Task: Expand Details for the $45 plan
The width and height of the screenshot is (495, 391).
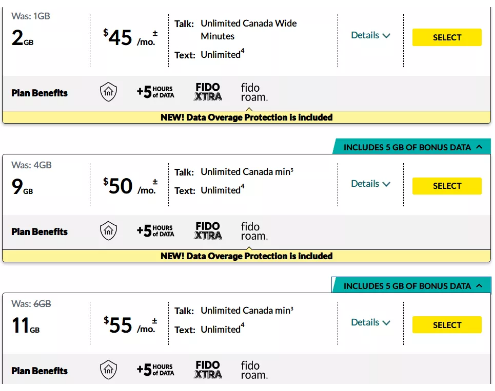Action: (x=370, y=35)
